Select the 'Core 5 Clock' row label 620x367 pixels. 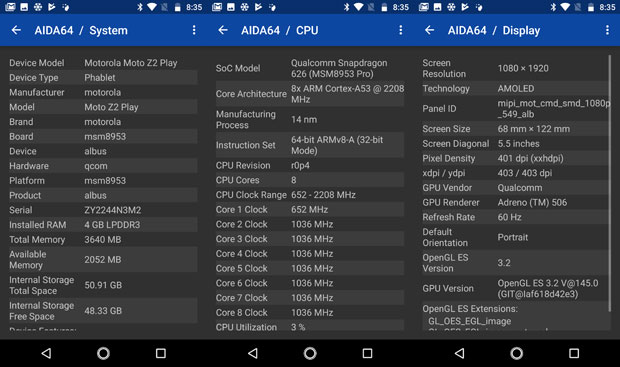click(242, 268)
